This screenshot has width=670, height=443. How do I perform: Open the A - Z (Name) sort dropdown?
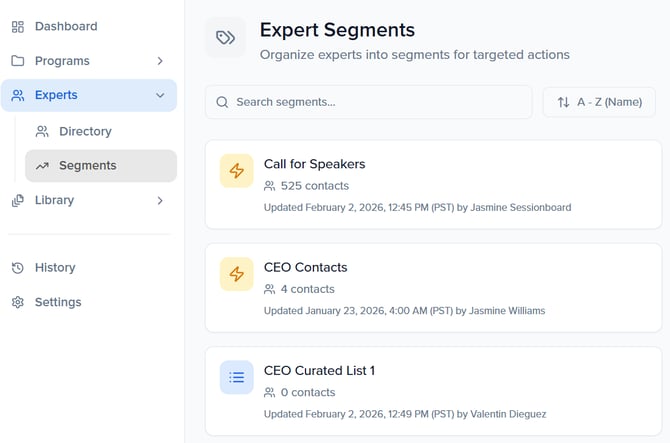(x=599, y=102)
